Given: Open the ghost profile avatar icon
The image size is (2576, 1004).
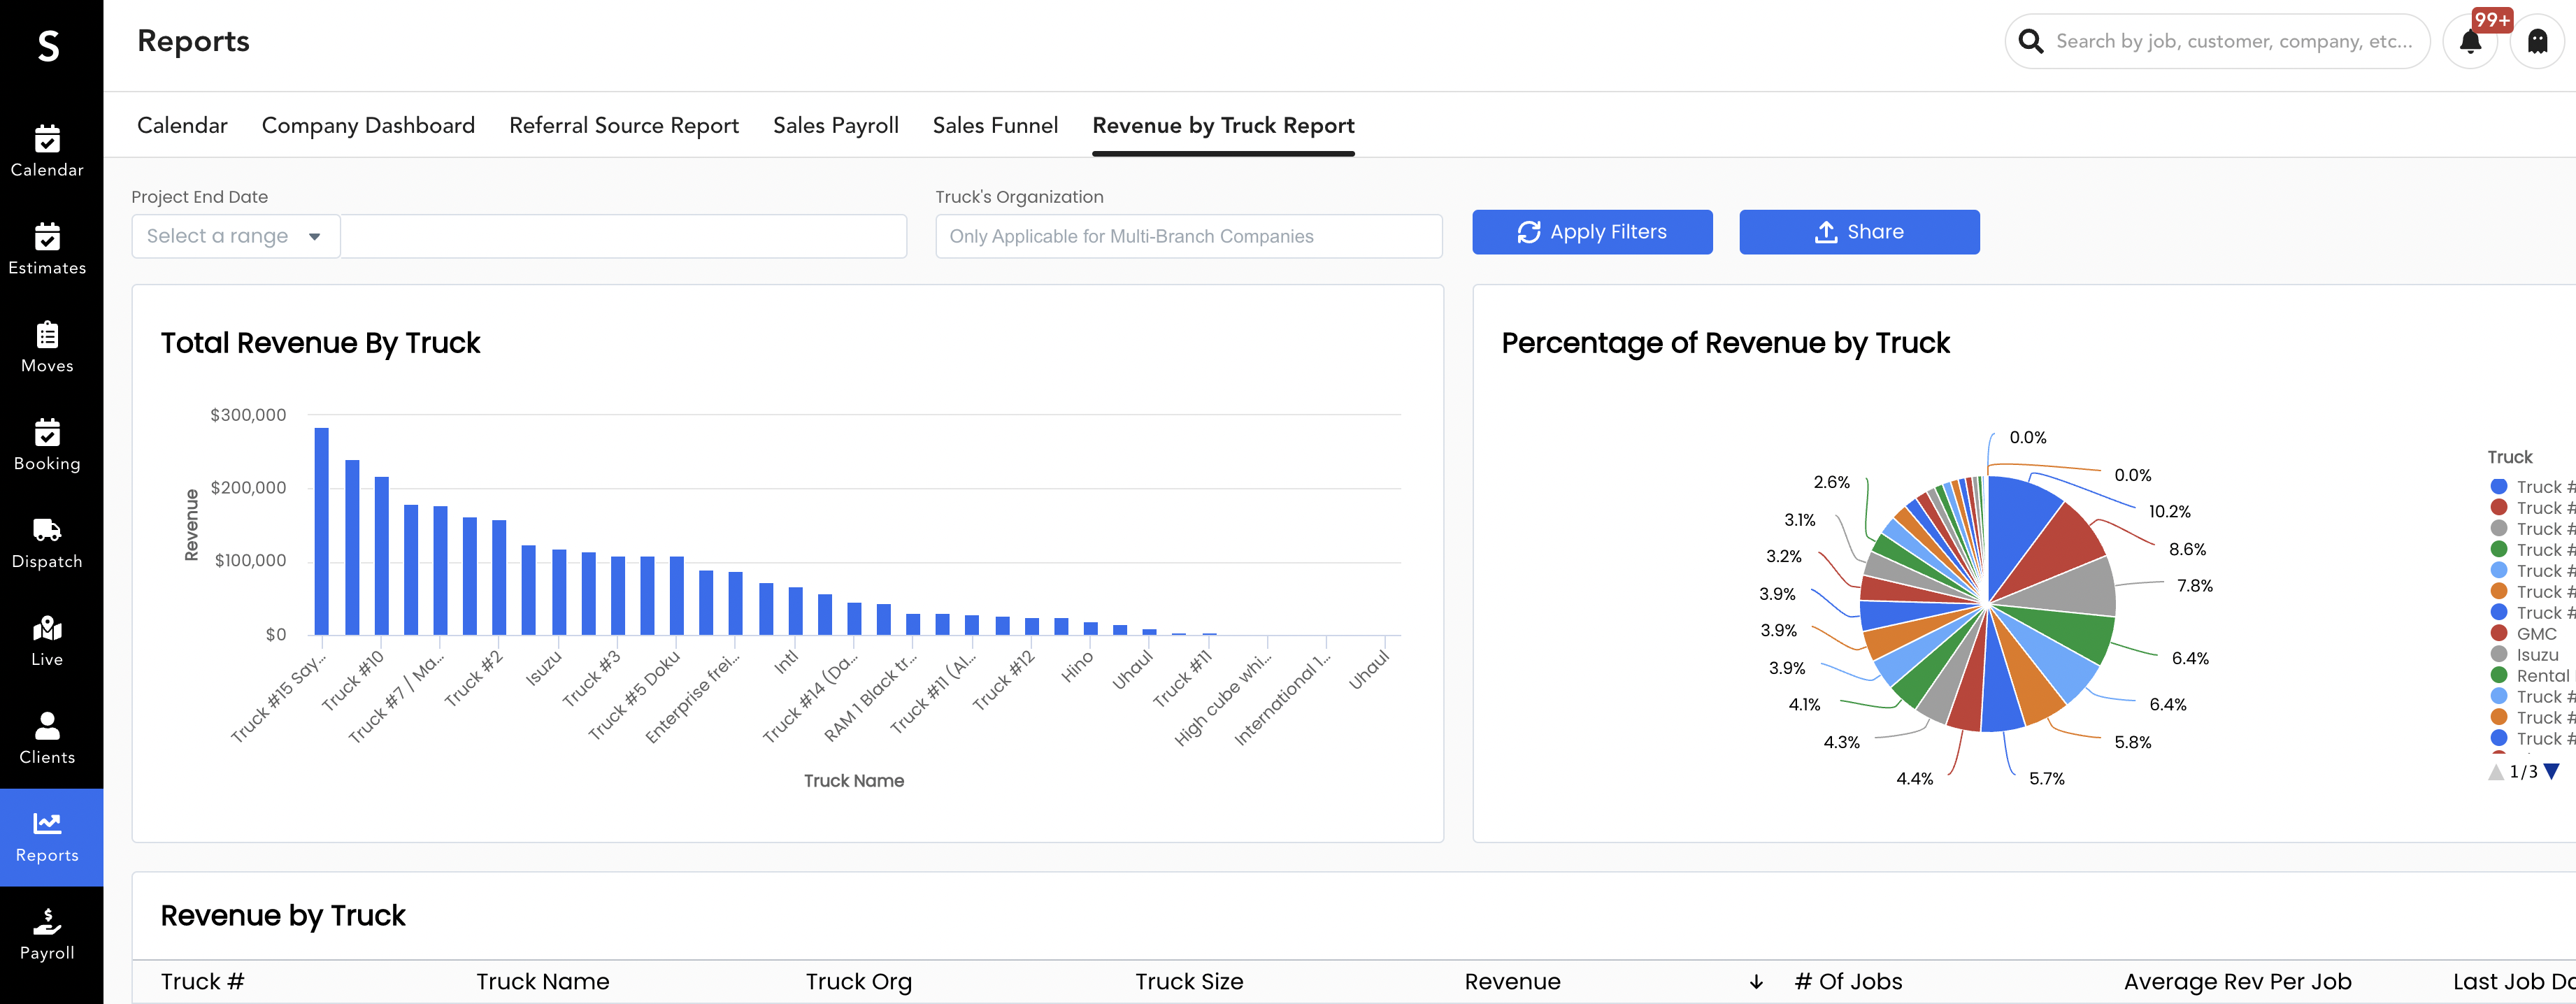Looking at the screenshot, I should pyautogui.click(x=2537, y=42).
